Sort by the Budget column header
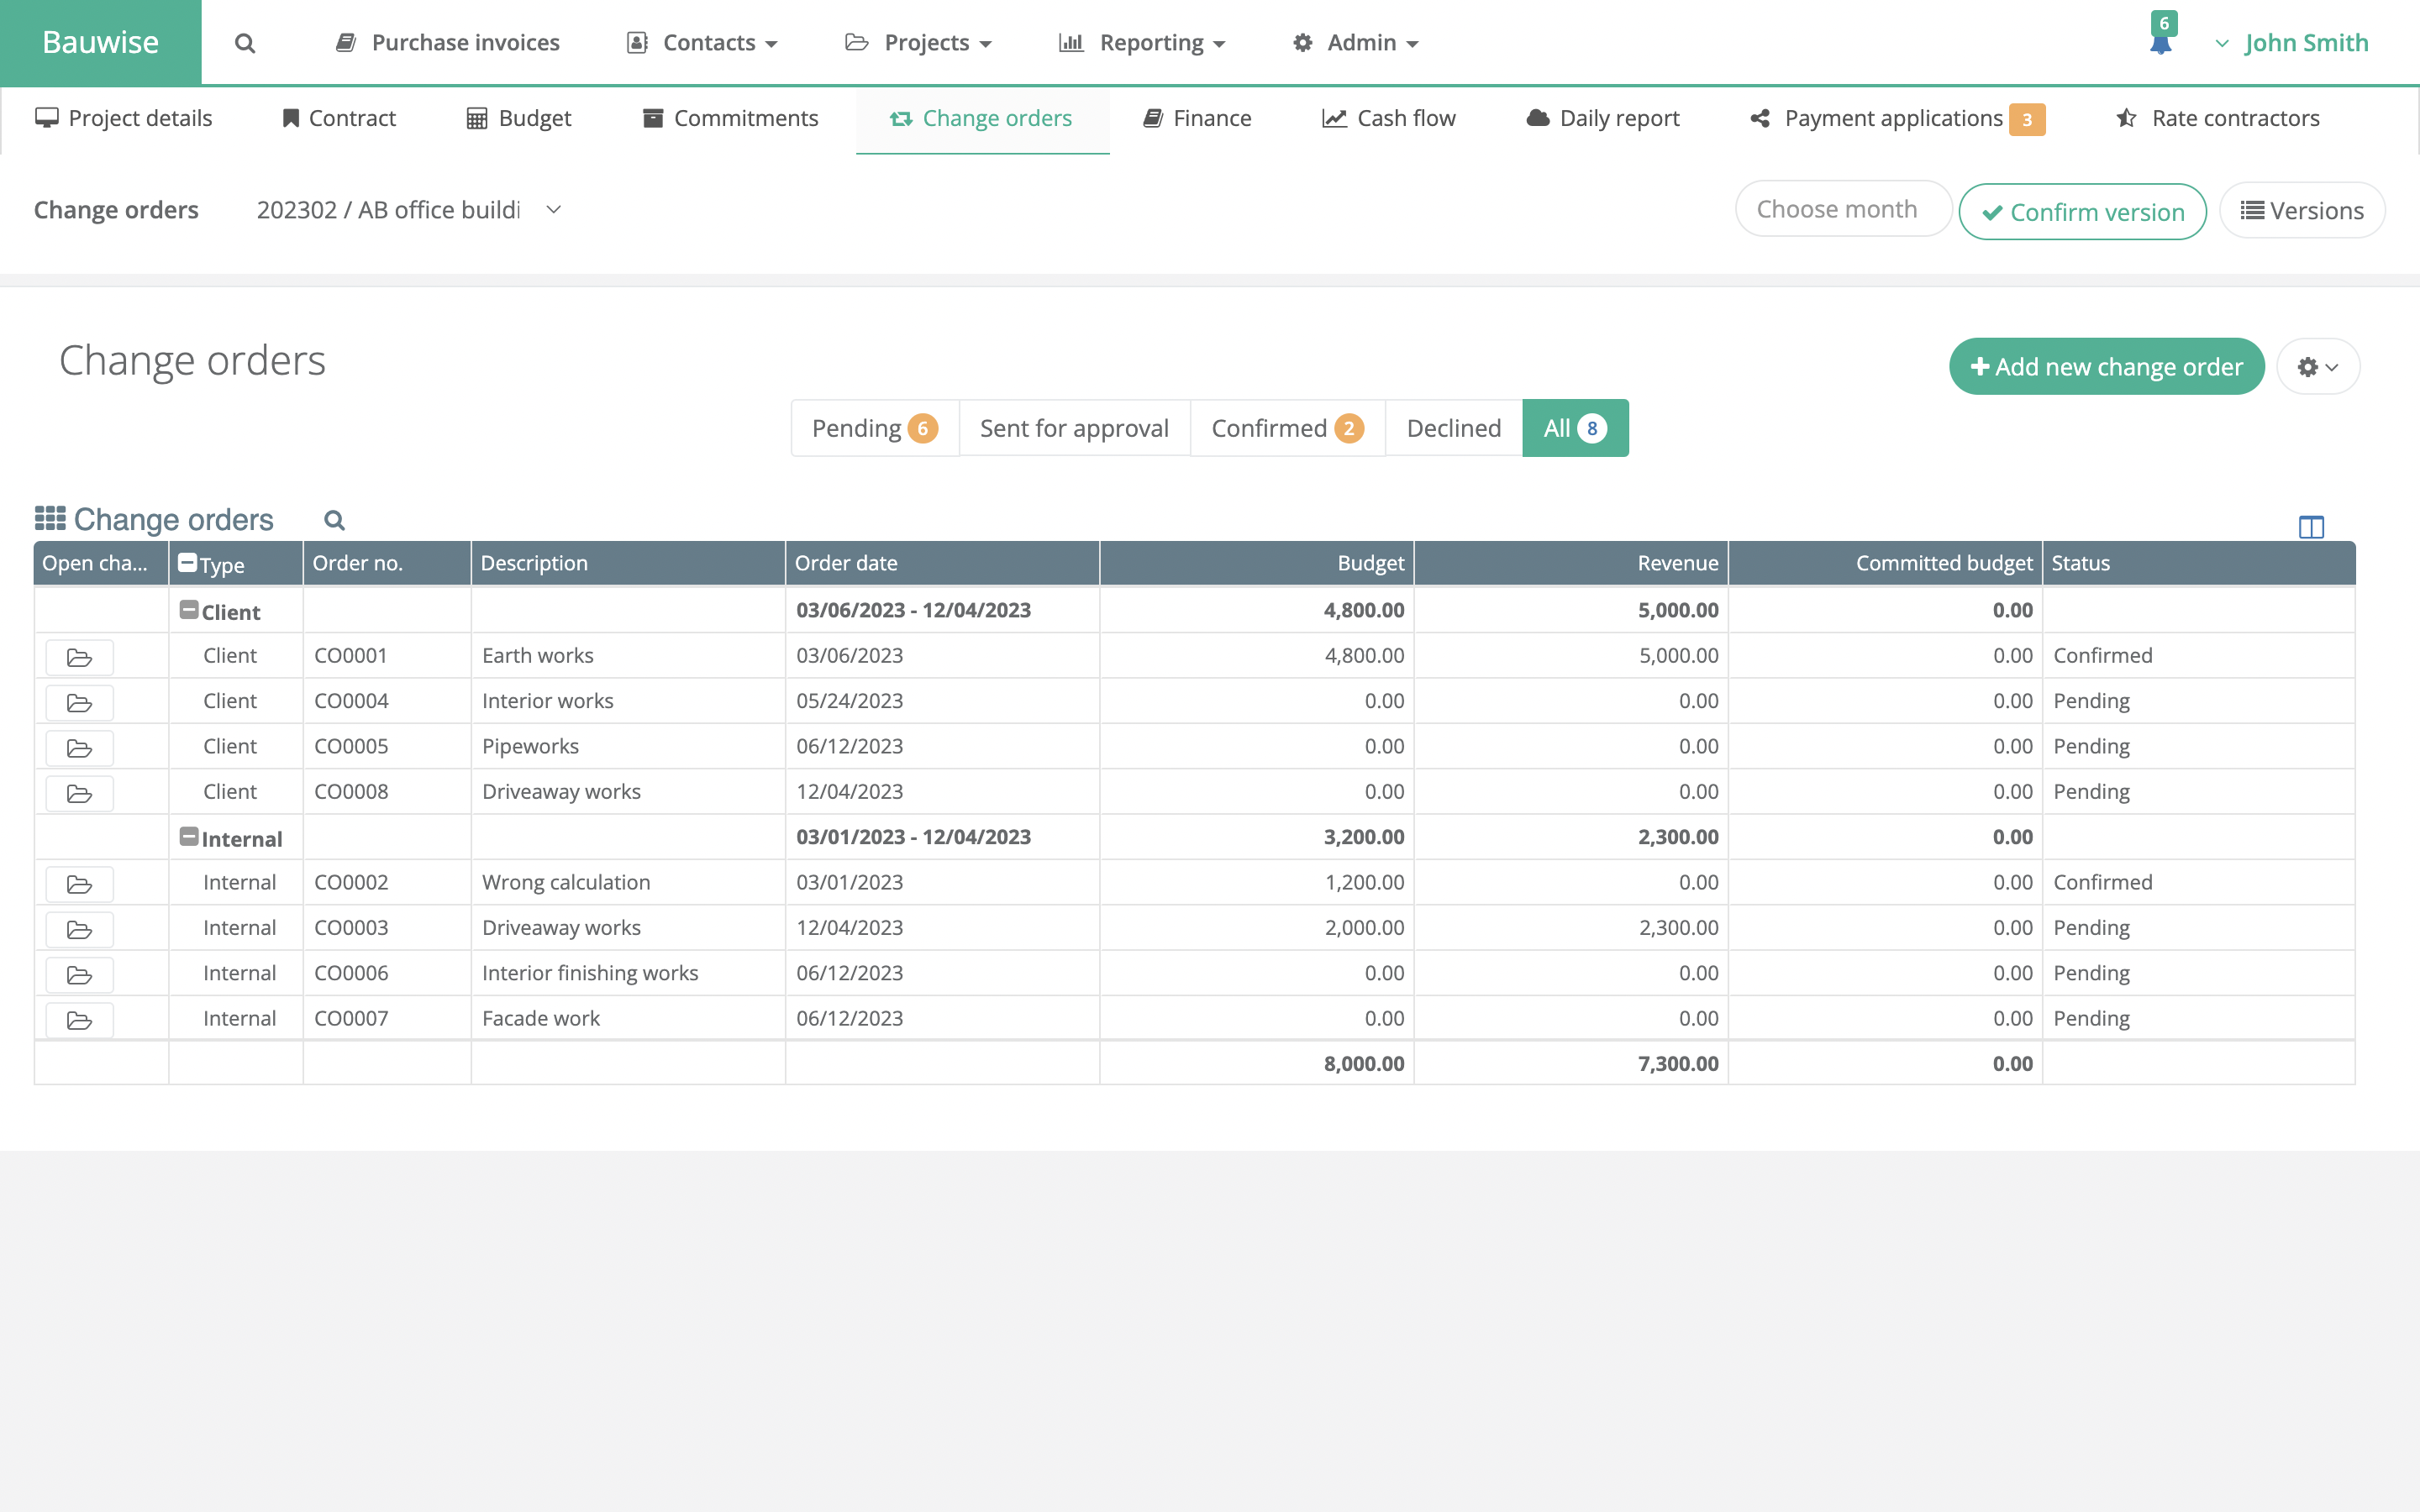This screenshot has height=1512, width=2420. coord(1257,563)
